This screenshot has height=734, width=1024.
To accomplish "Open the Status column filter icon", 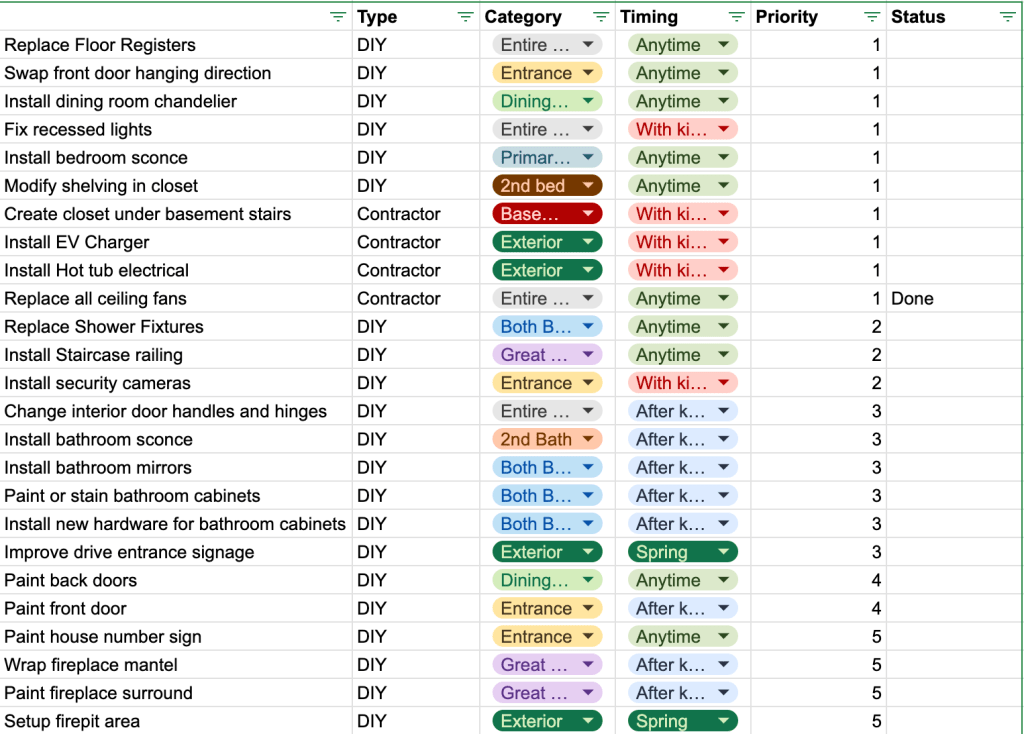I will pos(1007,17).
